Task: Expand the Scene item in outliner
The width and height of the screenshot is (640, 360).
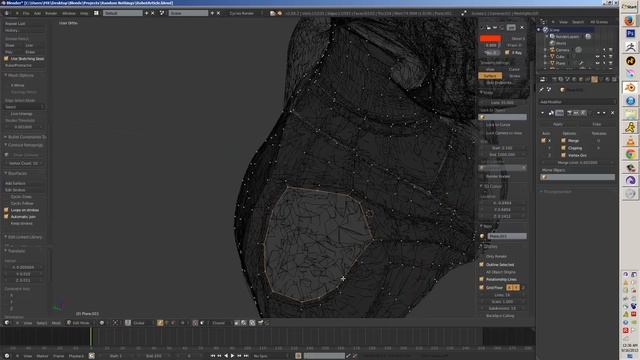Action: point(539,30)
